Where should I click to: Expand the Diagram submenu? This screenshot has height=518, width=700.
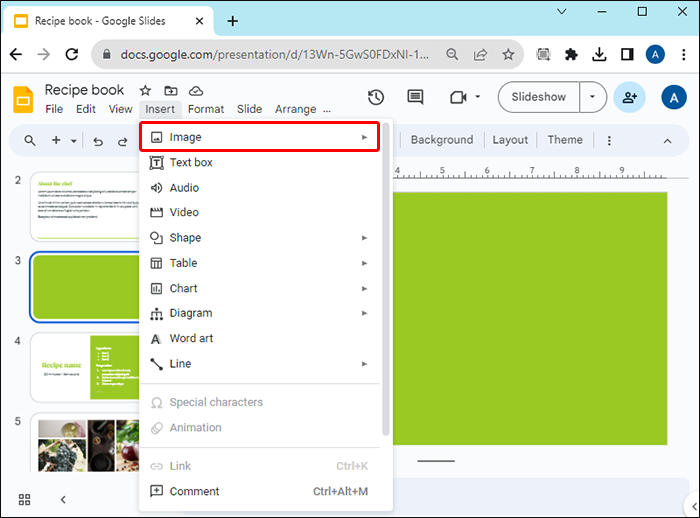(259, 313)
